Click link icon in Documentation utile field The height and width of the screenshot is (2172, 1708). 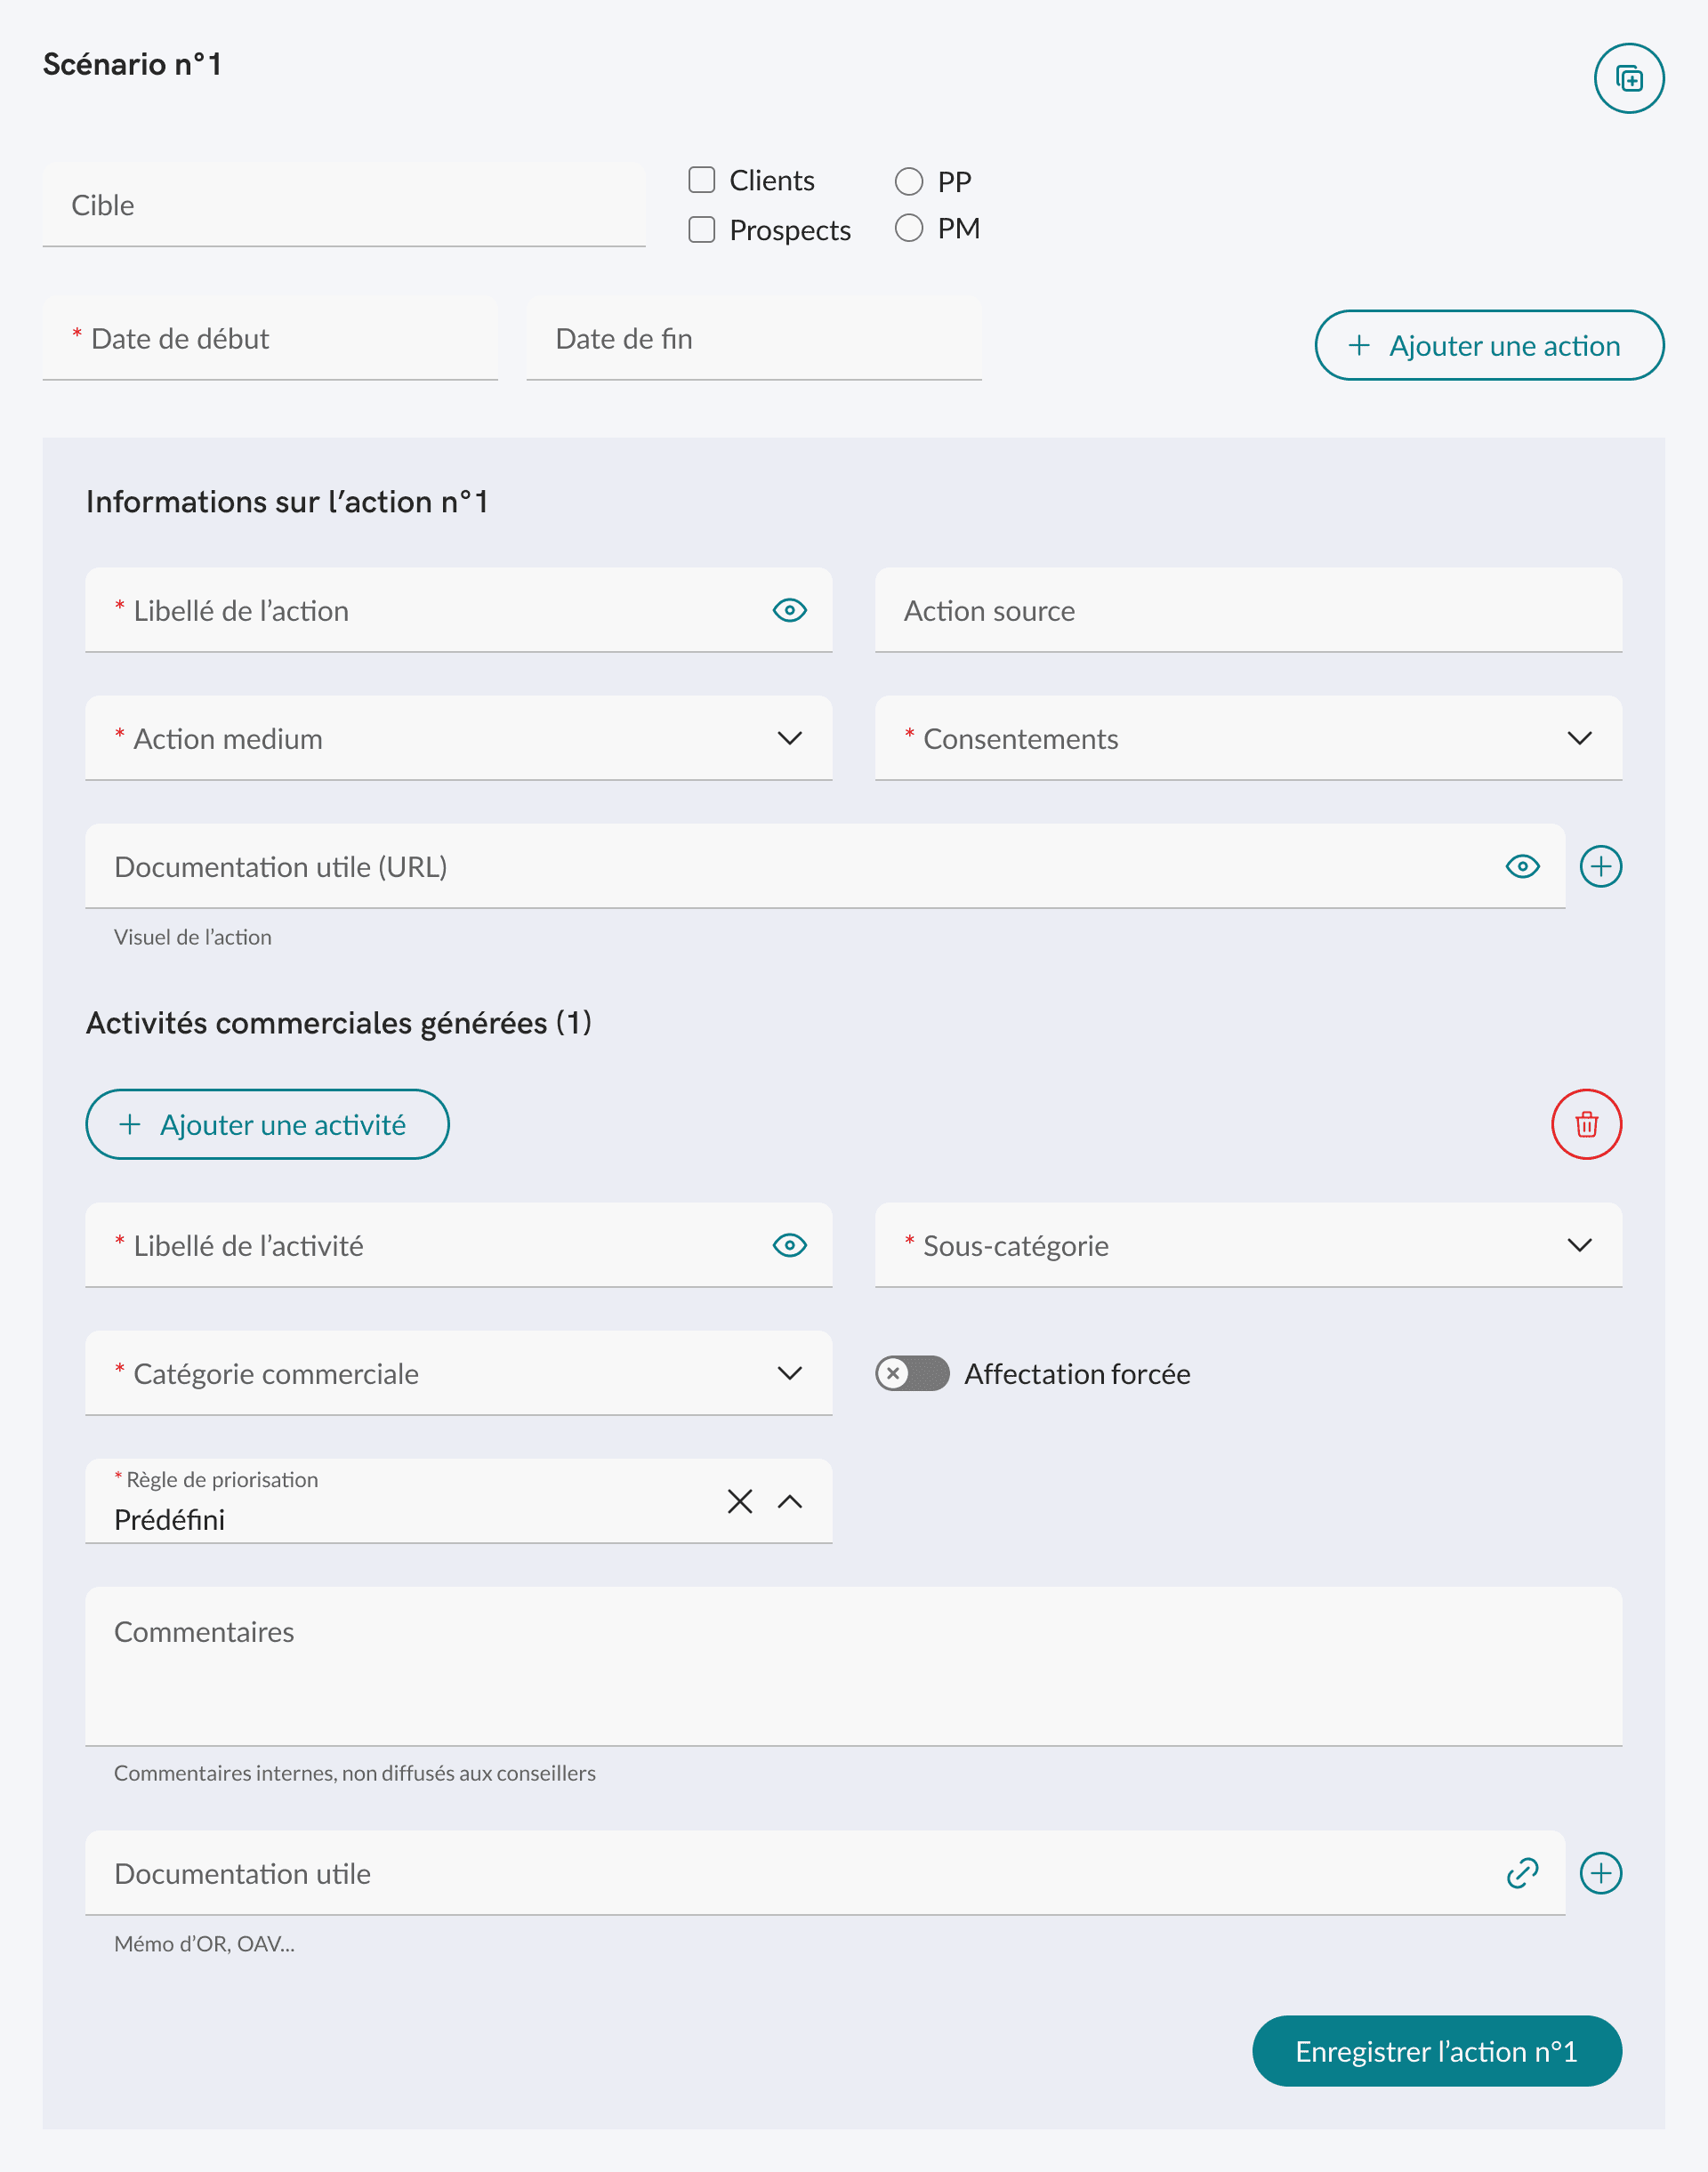coord(1521,1873)
